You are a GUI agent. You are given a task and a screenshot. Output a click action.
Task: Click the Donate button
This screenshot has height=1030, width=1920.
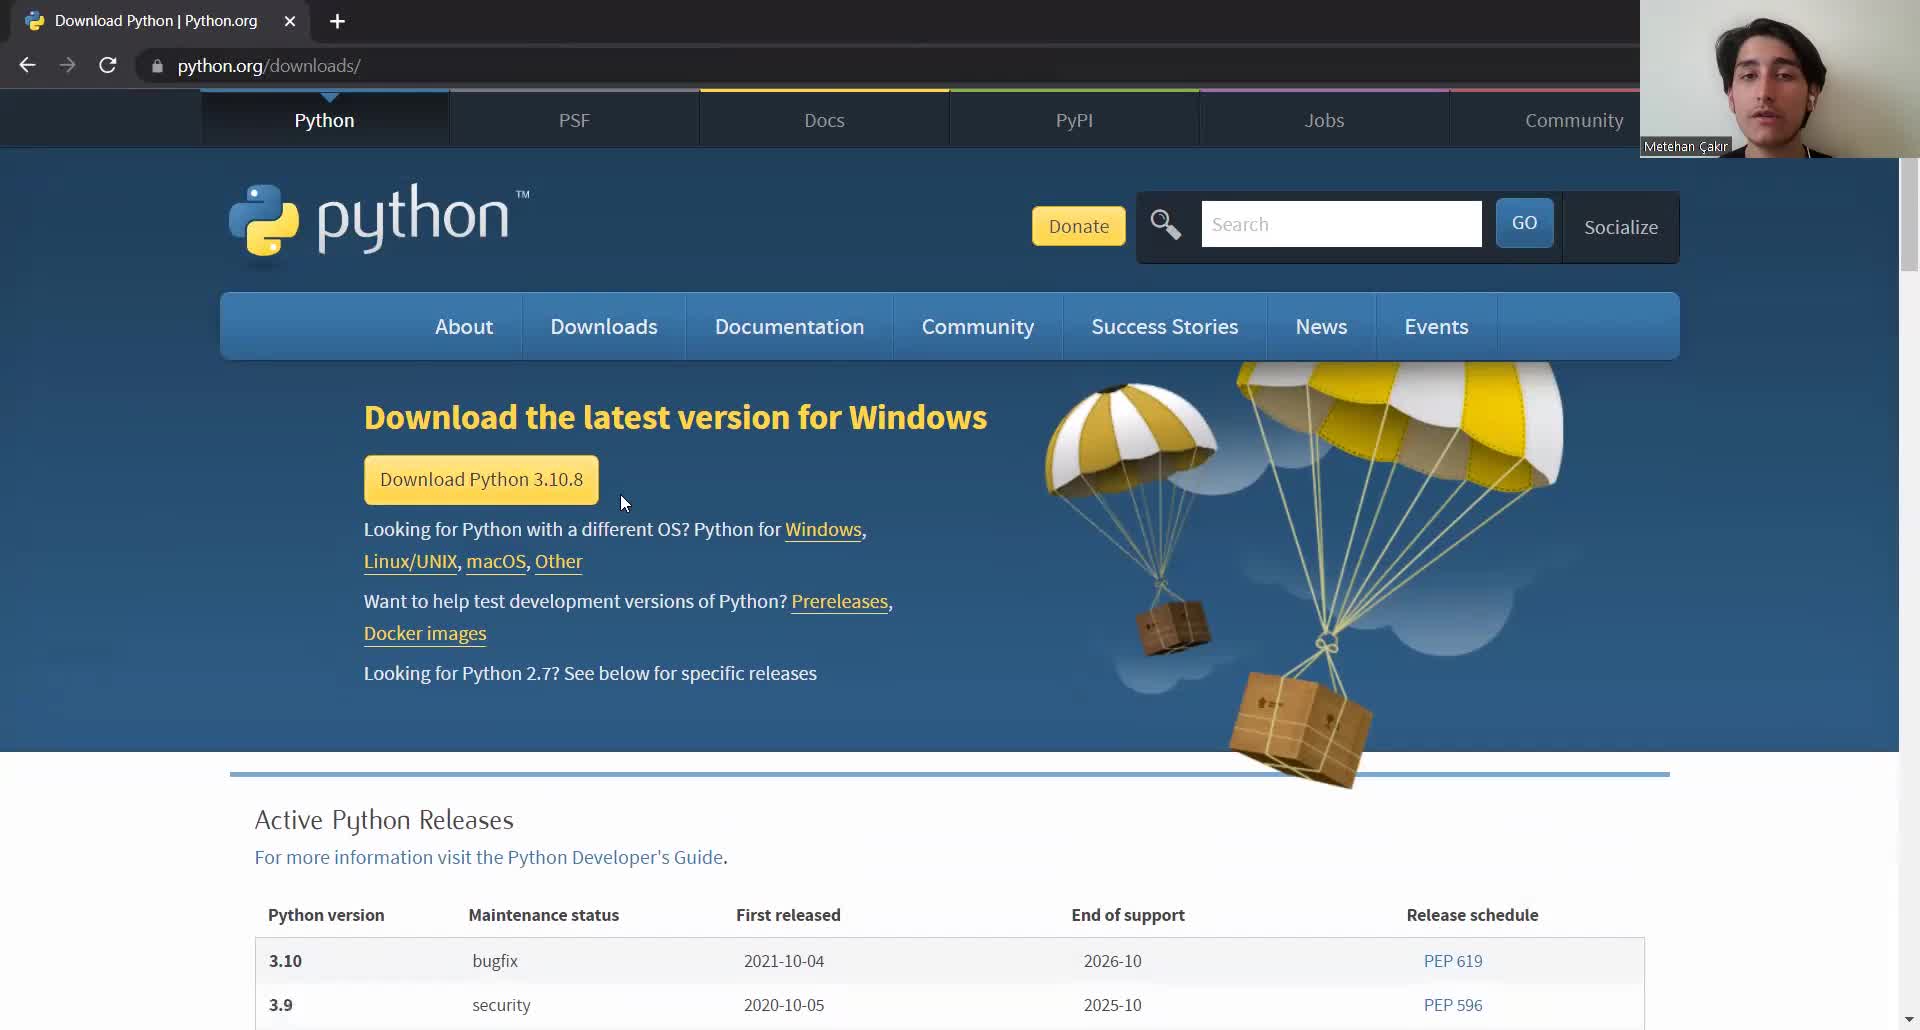coord(1079,226)
